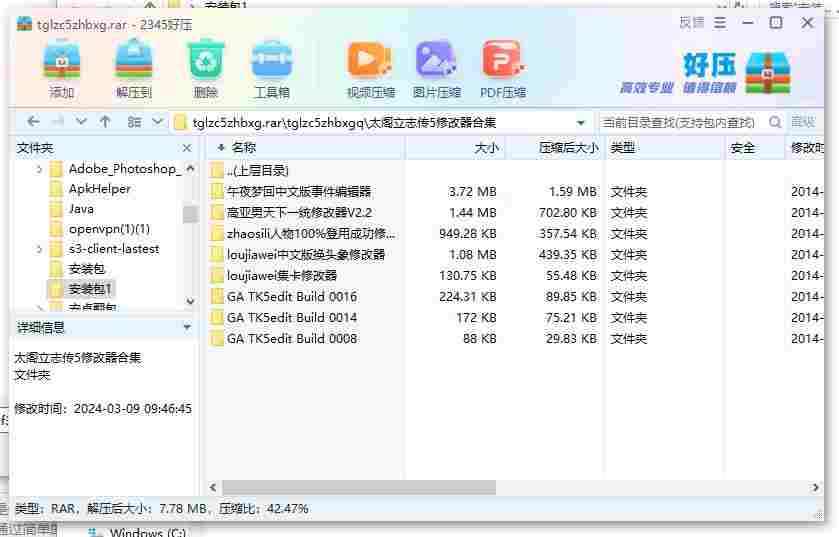Select ..(上层目录) parent directory row
Image resolution: width=839 pixels, height=537 pixels.
pyautogui.click(x=516, y=171)
